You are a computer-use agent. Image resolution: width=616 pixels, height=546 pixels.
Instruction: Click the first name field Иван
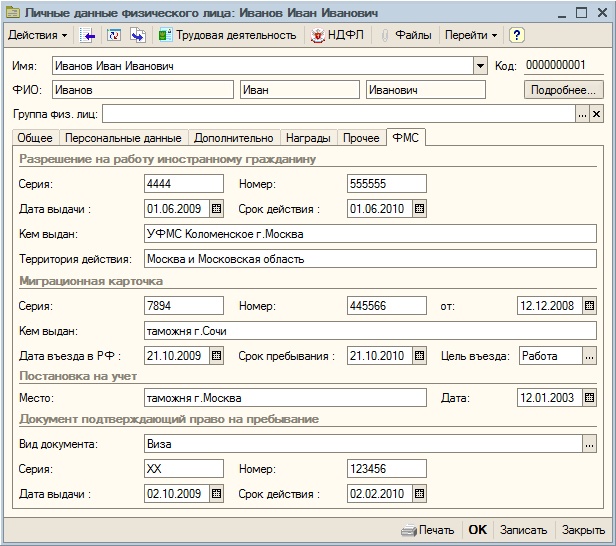[300, 90]
